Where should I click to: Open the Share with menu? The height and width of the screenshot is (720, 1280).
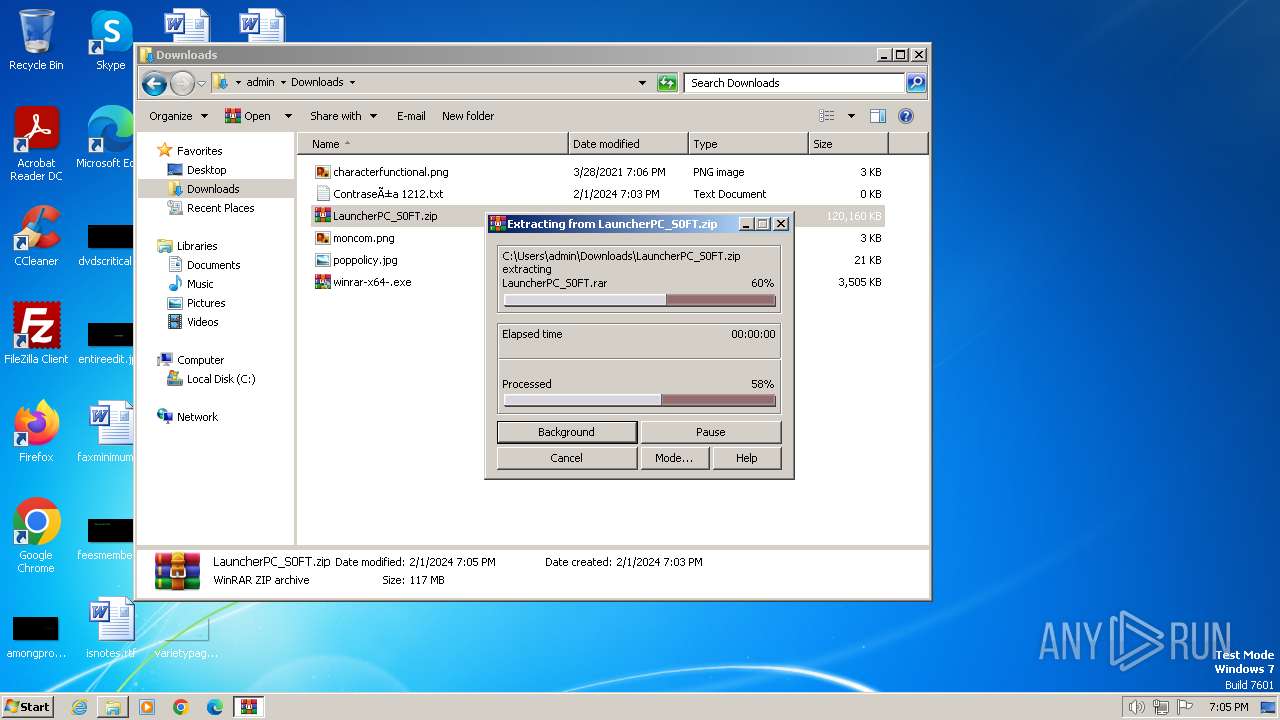343,116
